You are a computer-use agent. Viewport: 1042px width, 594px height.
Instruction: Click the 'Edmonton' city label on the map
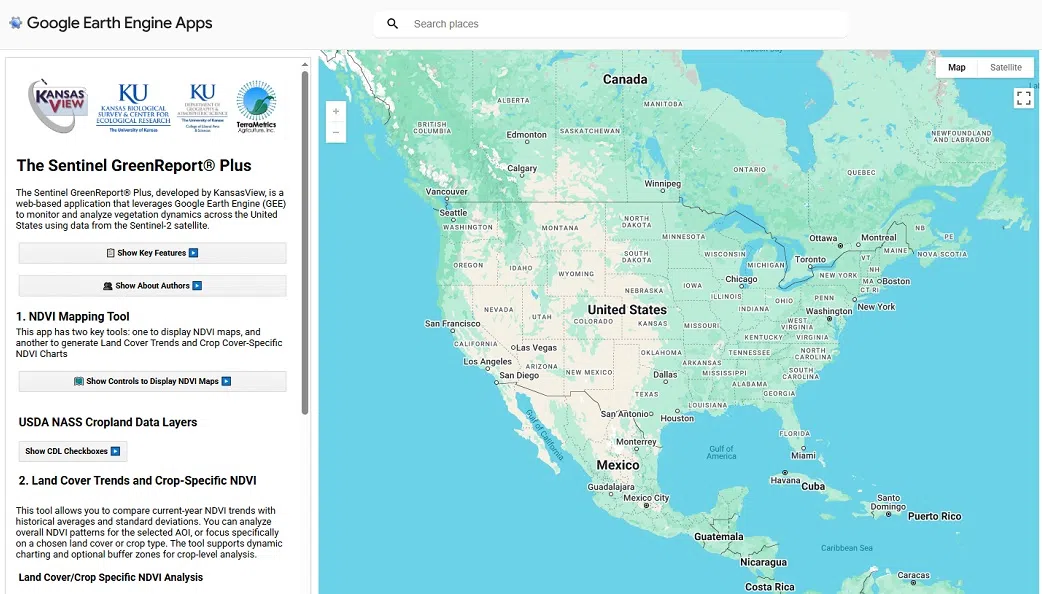pyautogui.click(x=526, y=135)
